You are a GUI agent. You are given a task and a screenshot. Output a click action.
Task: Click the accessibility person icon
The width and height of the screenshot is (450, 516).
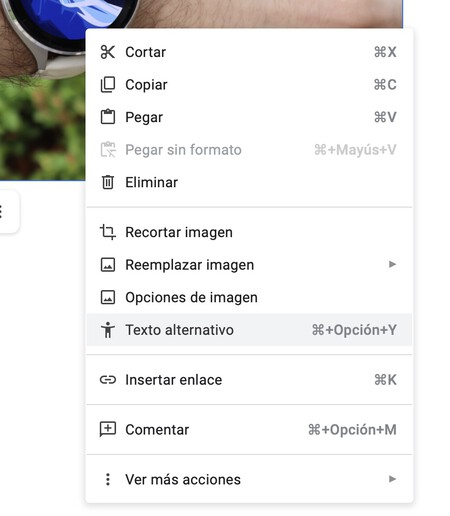(x=108, y=330)
